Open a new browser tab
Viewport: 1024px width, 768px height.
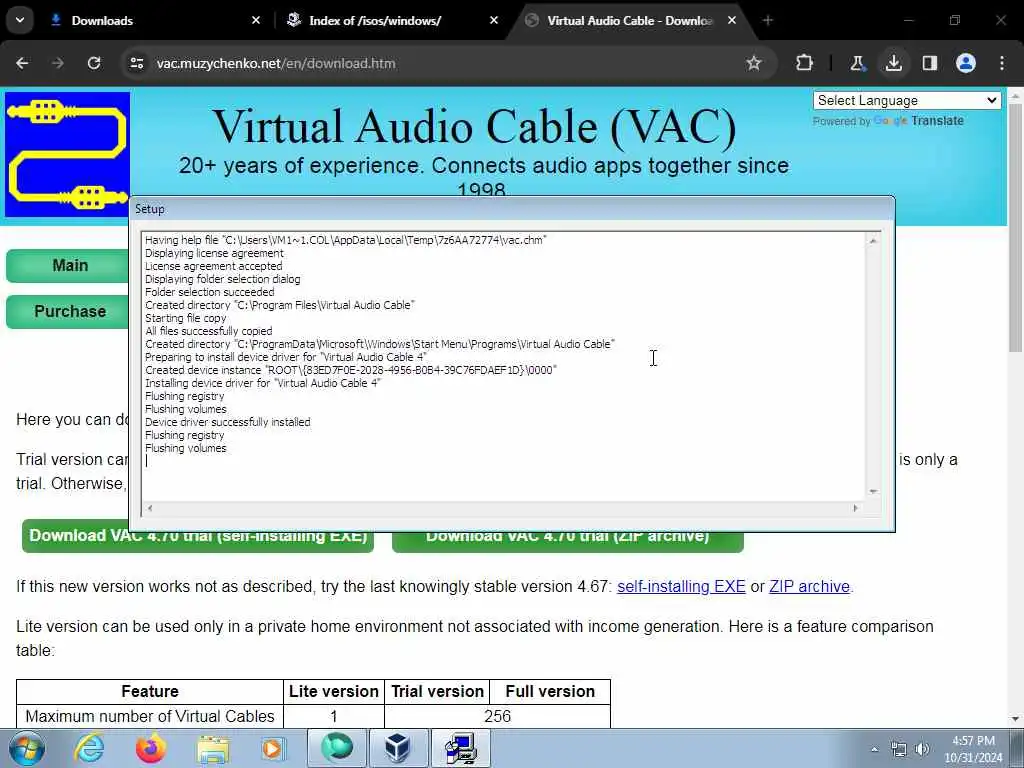coord(767,20)
